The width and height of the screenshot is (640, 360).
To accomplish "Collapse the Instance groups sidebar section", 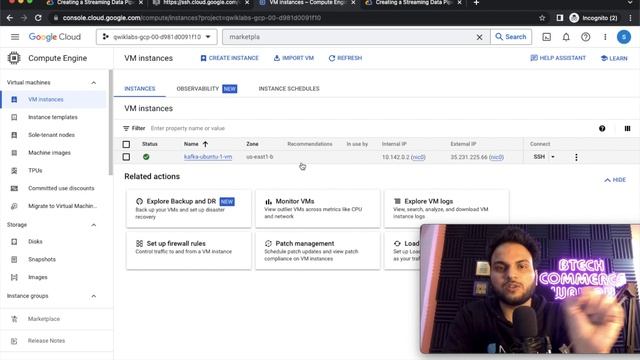I will 93,296.
